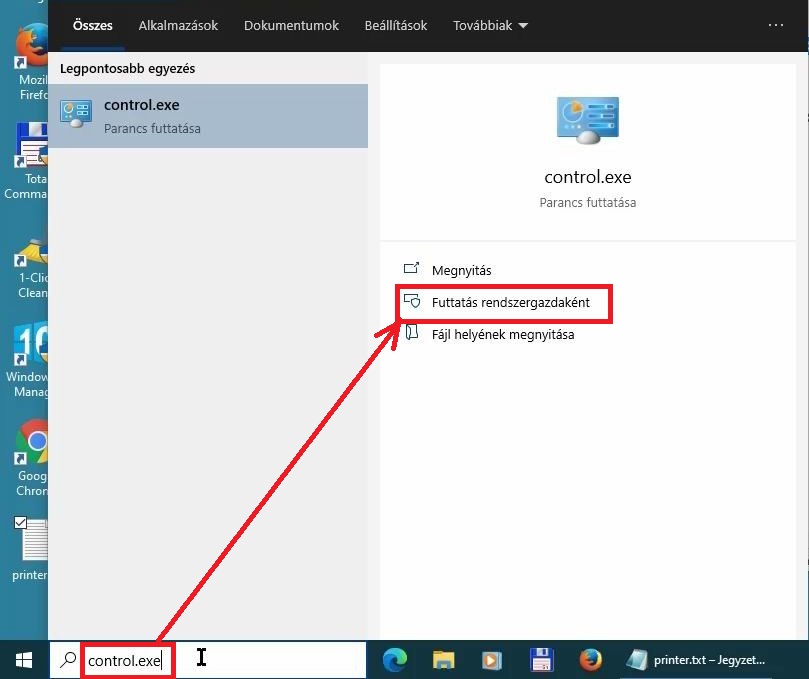Select the Google Chrome desktop shortcut
809x679 pixels.
tap(31, 458)
